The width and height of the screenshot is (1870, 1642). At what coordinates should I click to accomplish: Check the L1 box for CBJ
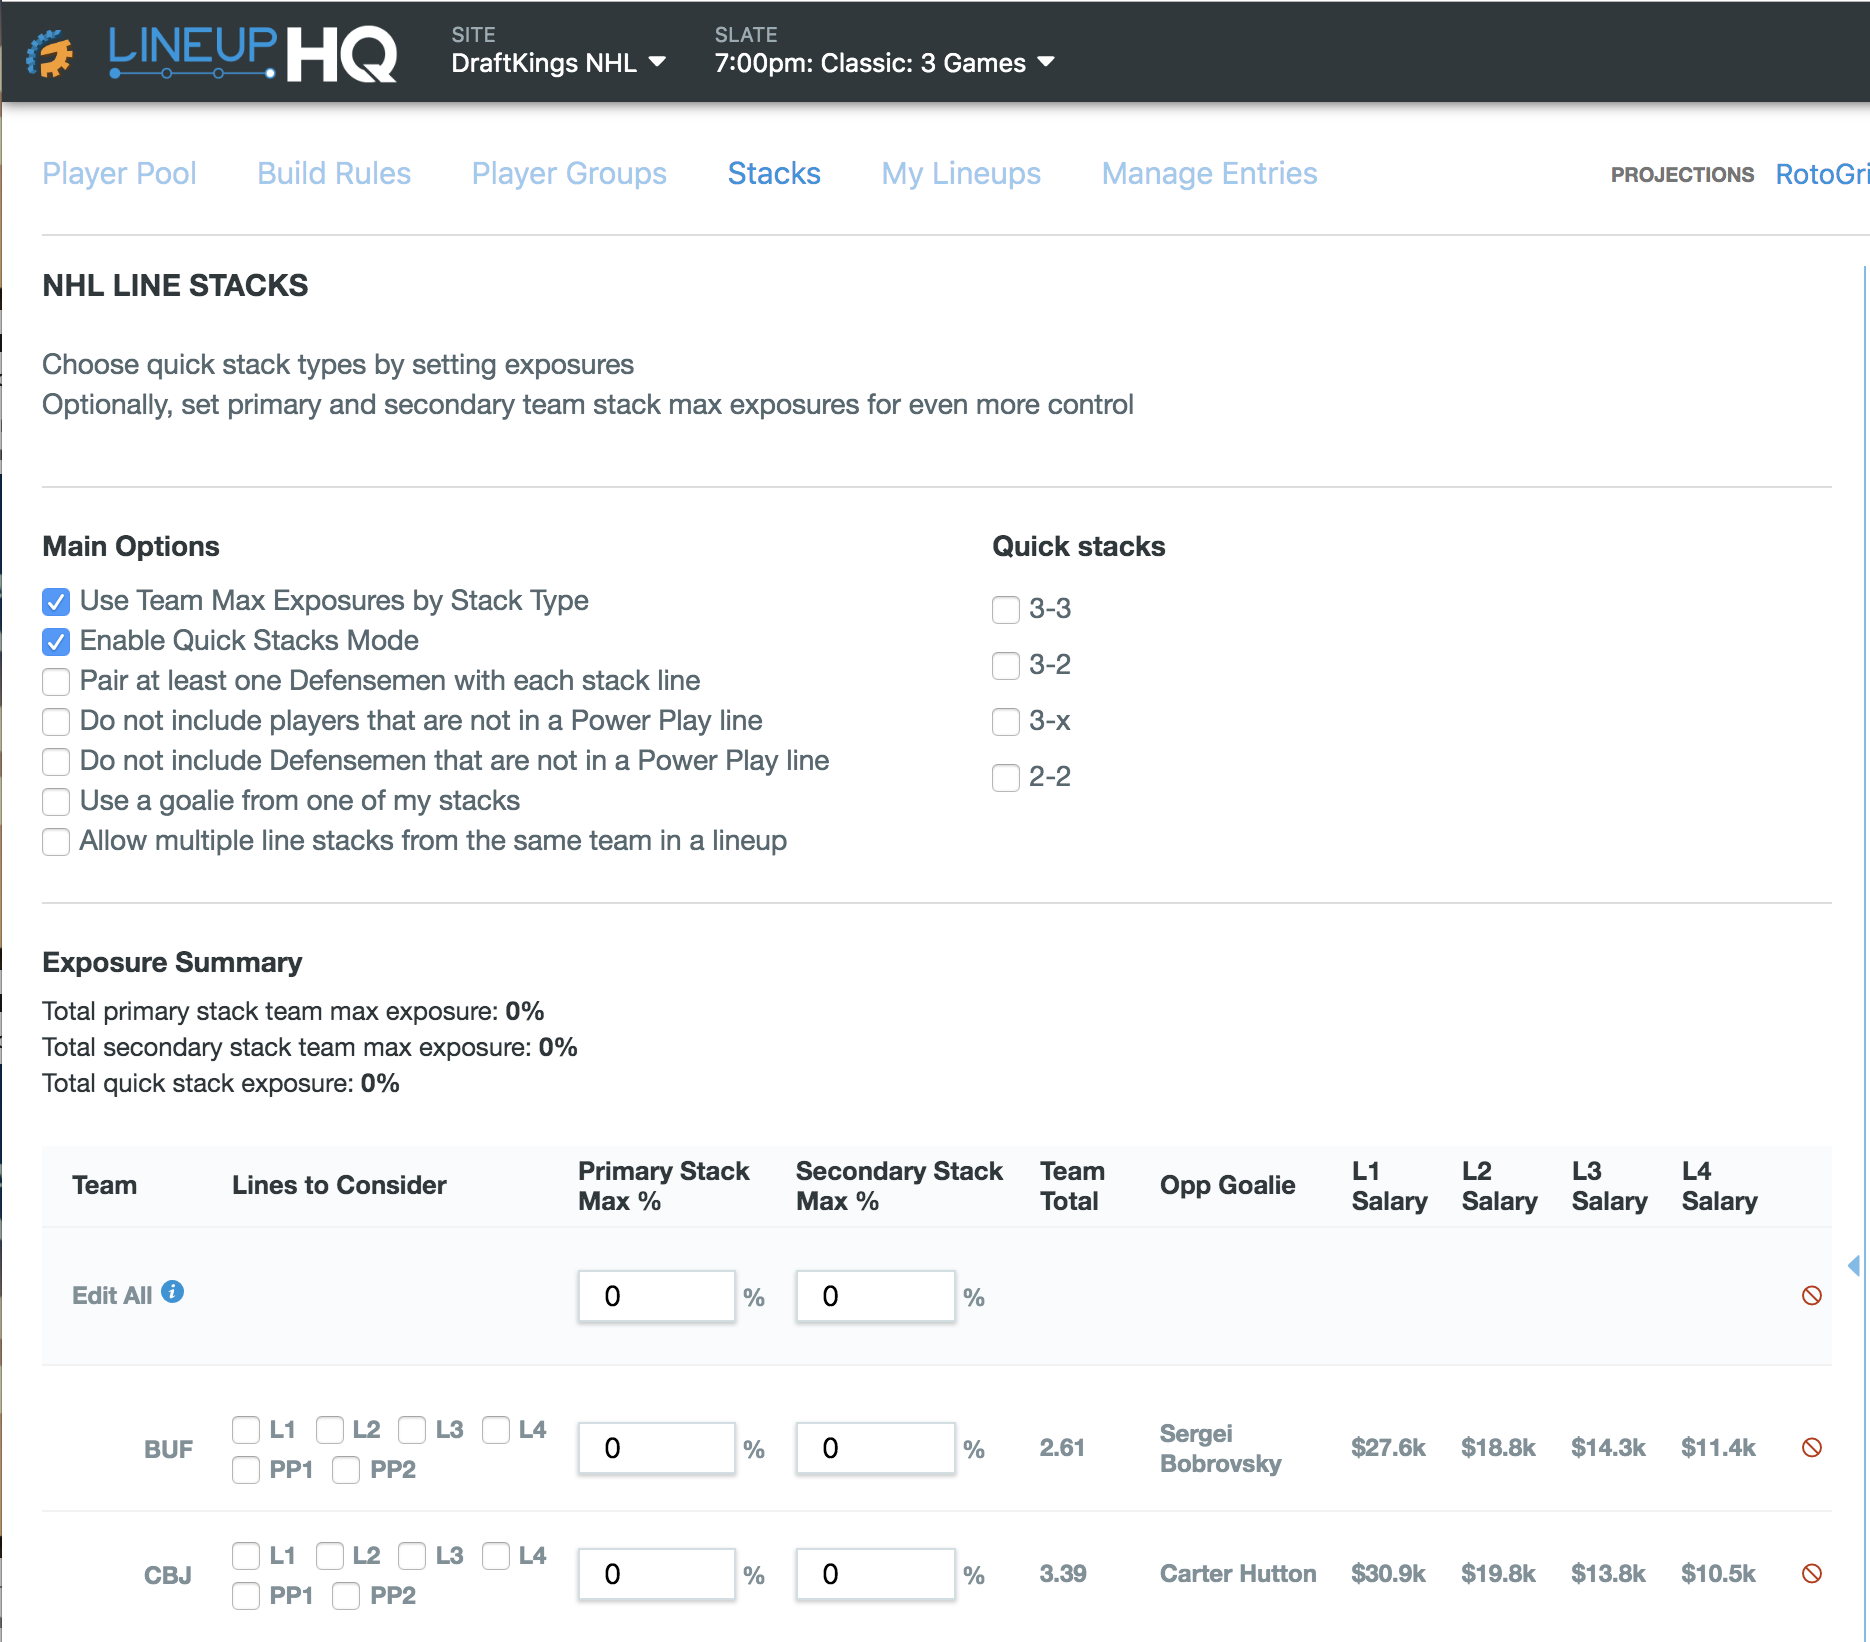(246, 1556)
